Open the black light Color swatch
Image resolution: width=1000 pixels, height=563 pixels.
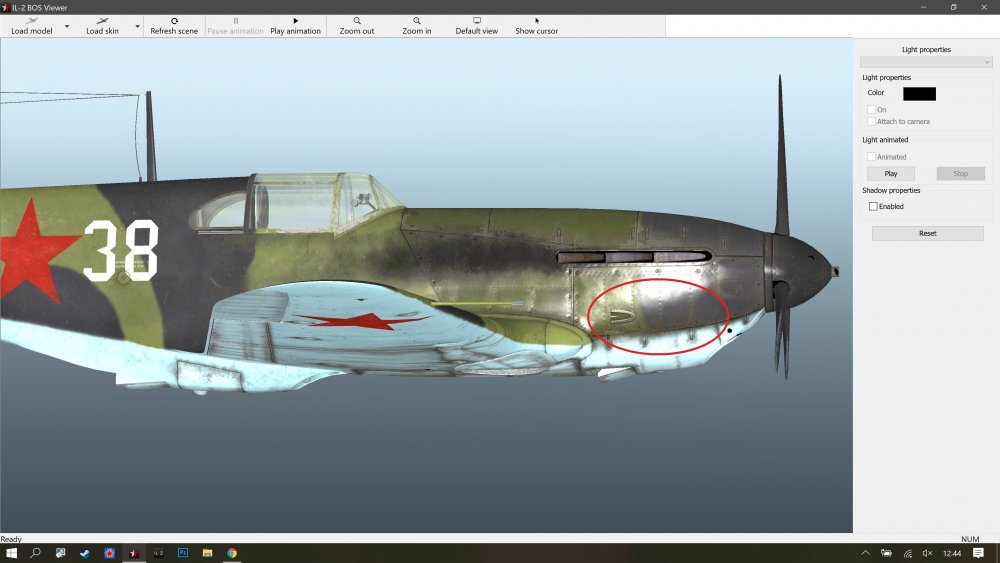point(919,93)
